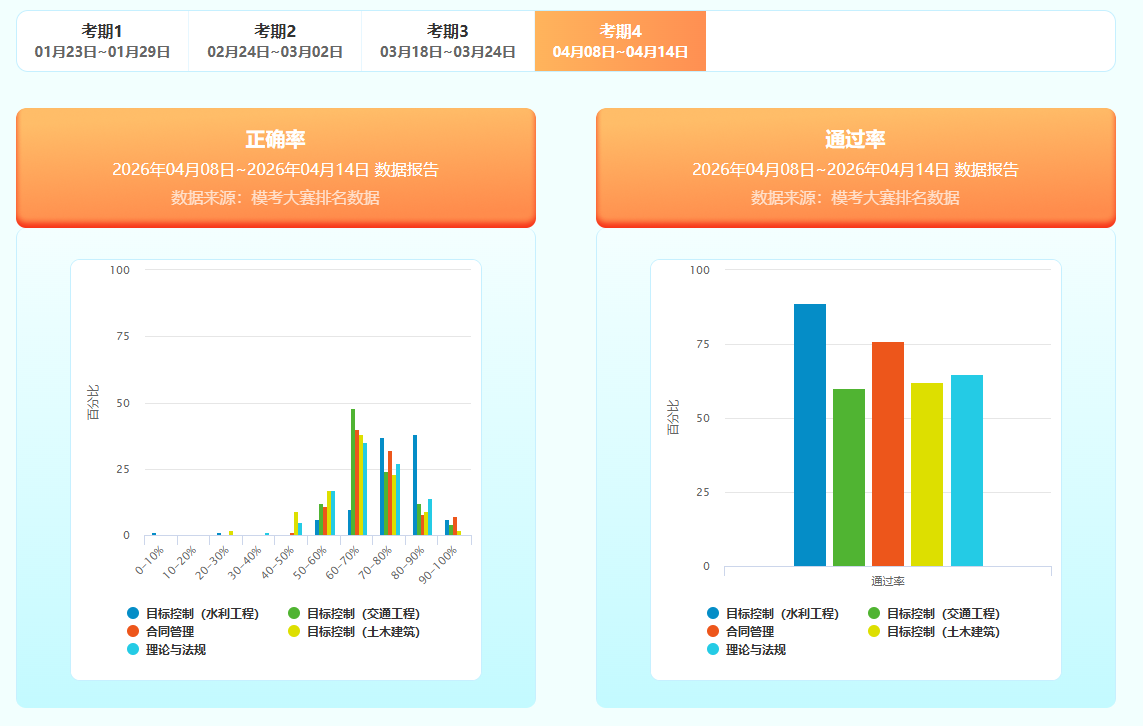Select the green bar in 通过率 chart

pos(849,478)
